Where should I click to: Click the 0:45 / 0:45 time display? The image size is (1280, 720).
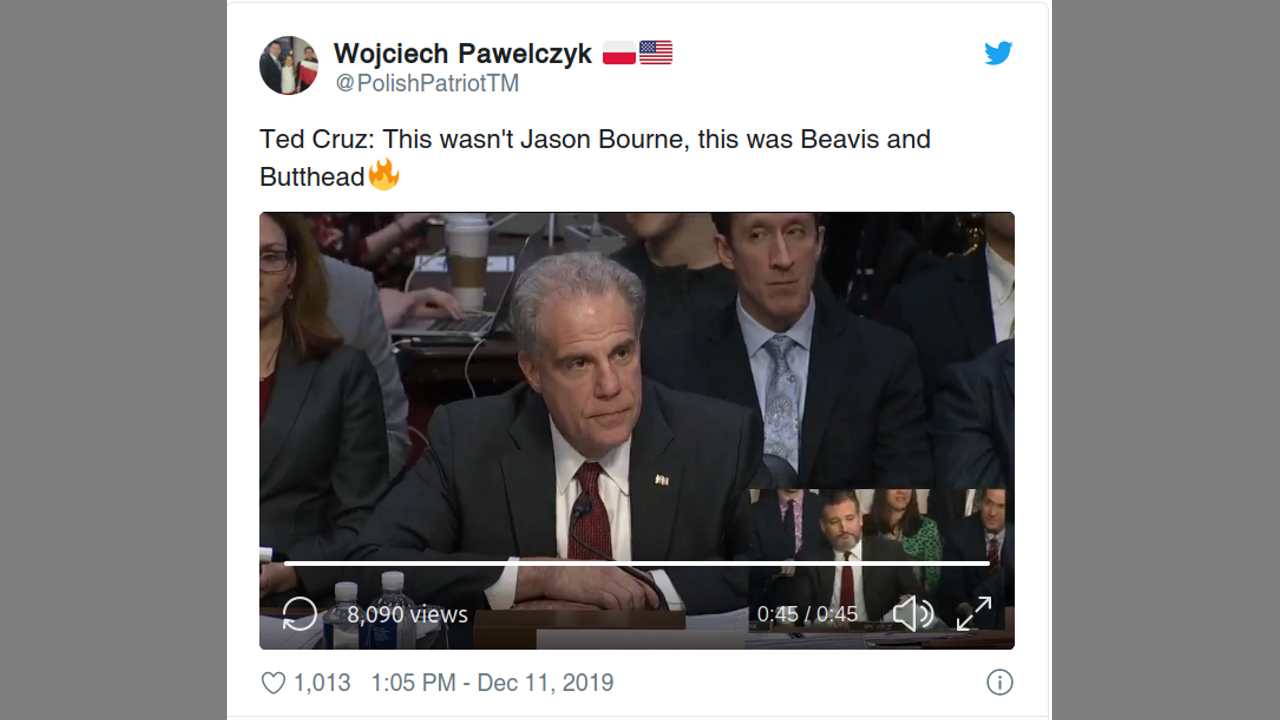(x=807, y=614)
